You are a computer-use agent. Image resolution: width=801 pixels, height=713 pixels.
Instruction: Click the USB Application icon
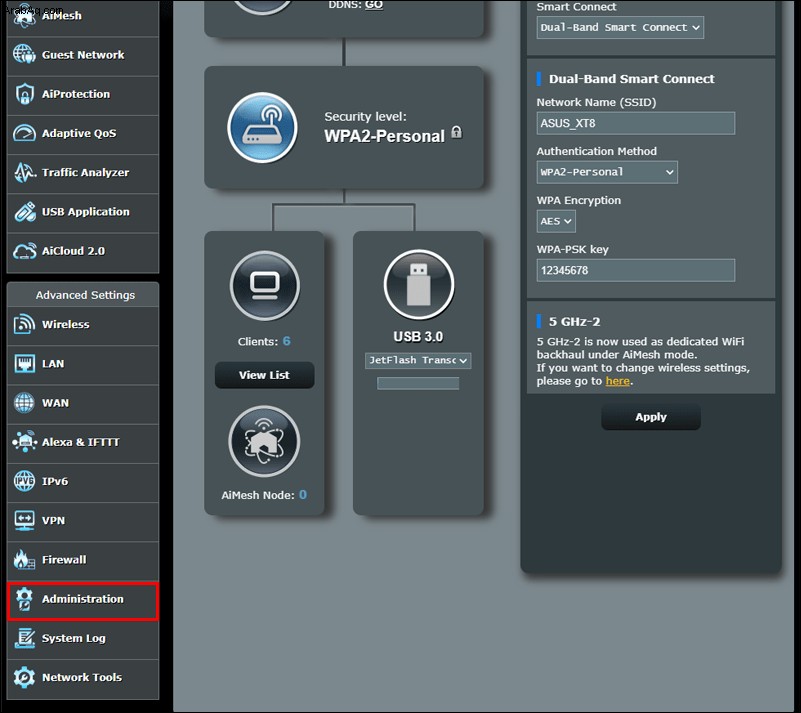coord(25,211)
